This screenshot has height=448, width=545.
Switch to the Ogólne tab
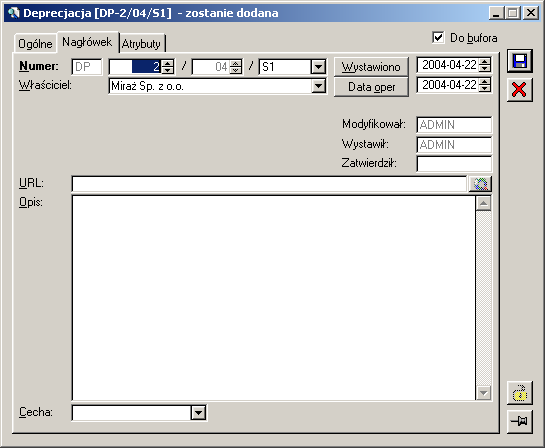[x=35, y=44]
